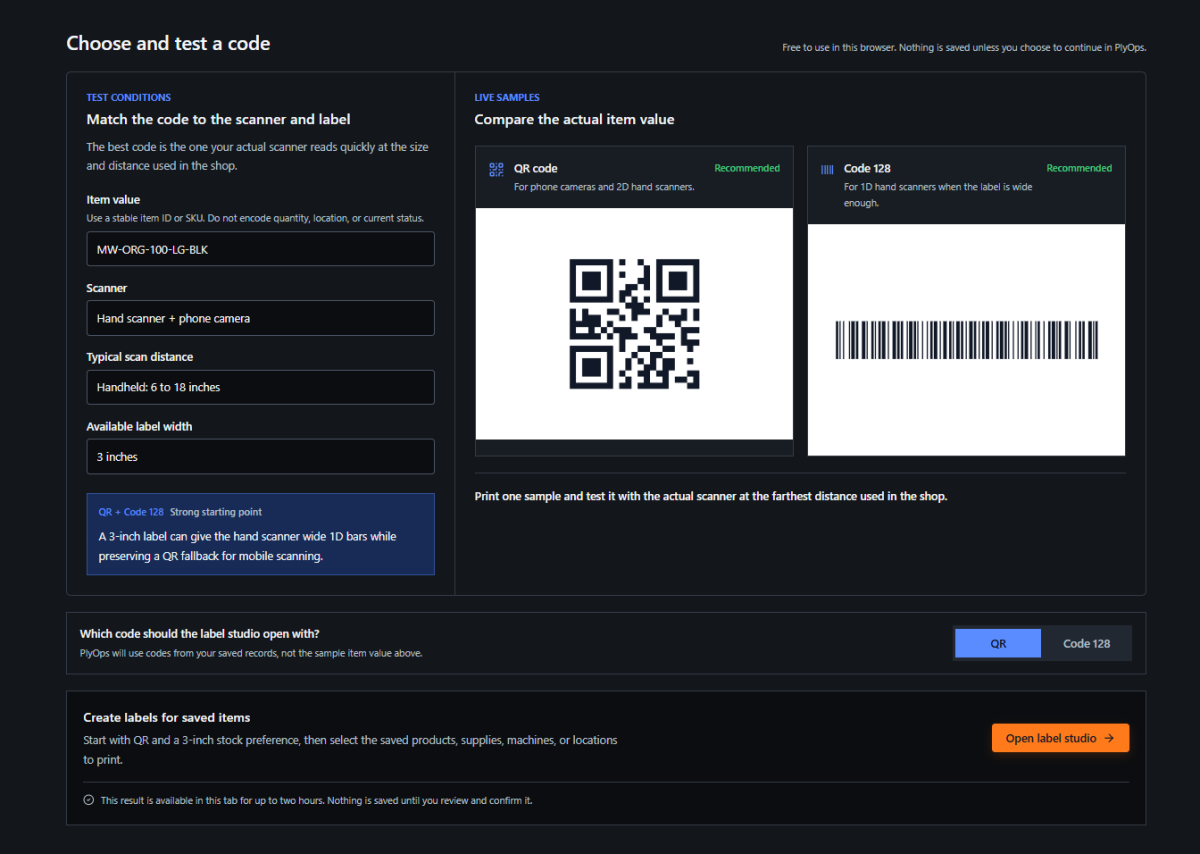Click the 'Scanner' field label

(x=107, y=288)
